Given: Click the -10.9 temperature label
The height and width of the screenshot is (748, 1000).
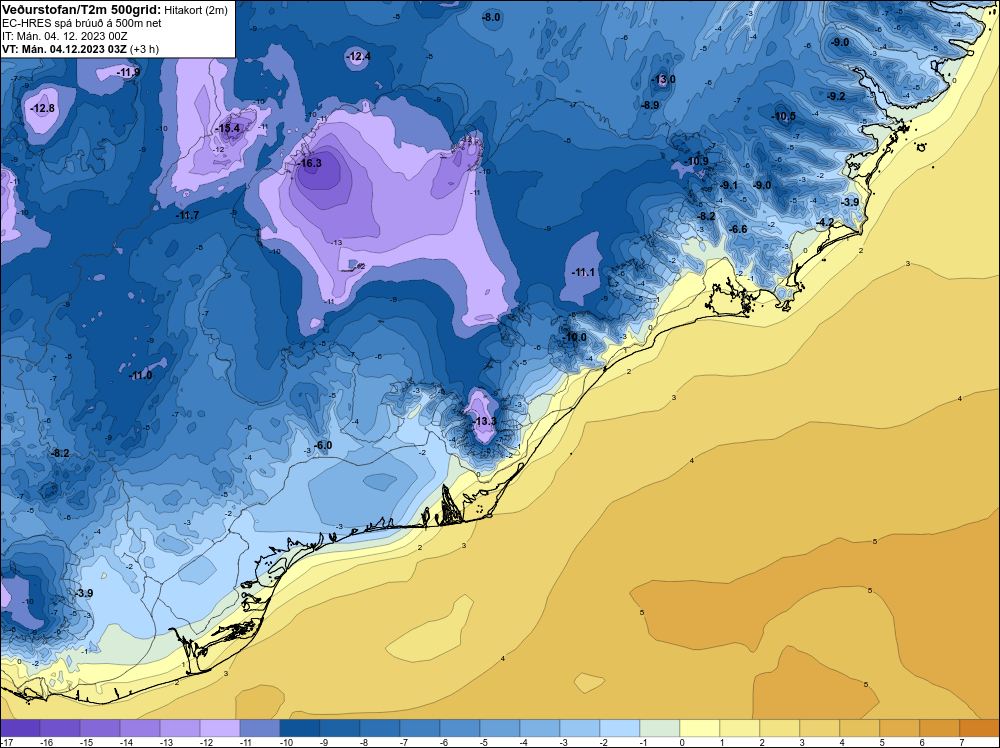Looking at the screenshot, I should (x=697, y=161).
